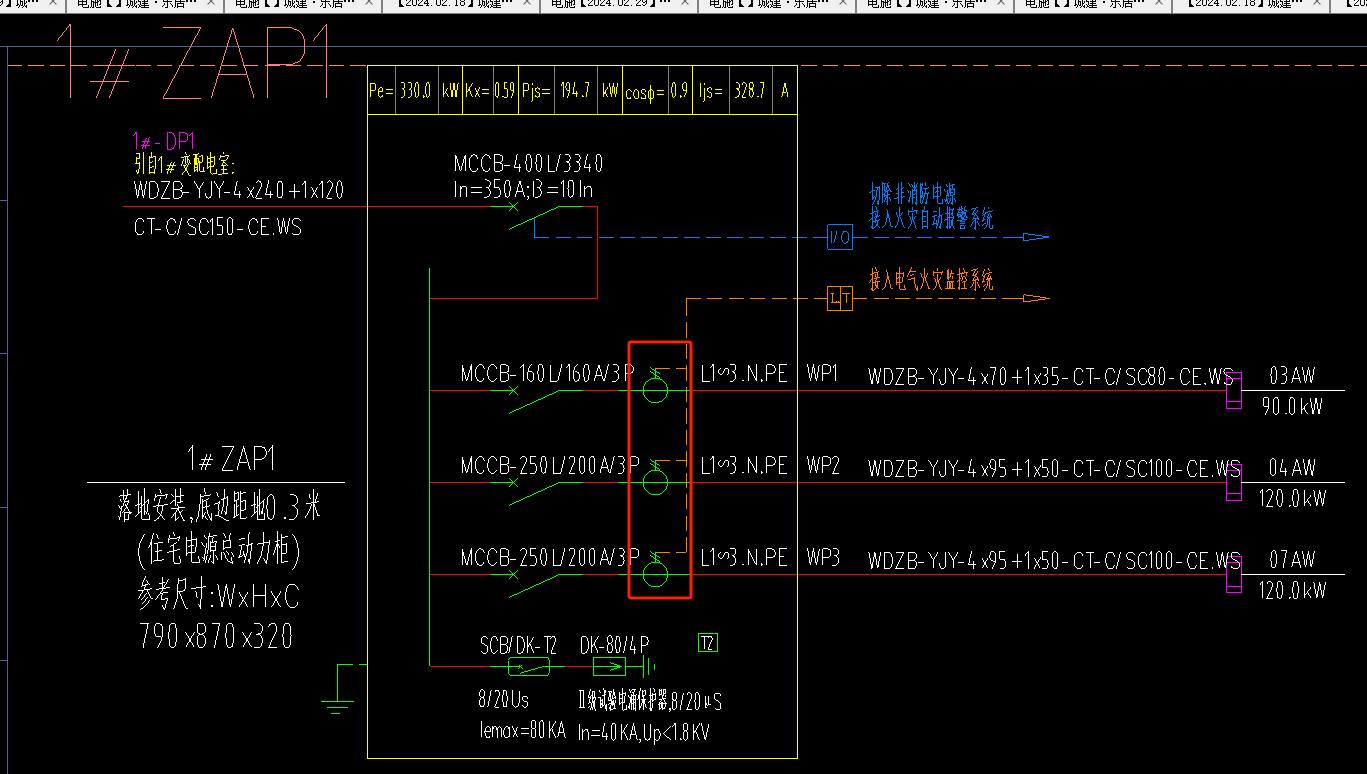Image resolution: width=1367 pixels, height=774 pixels.
Task: Select the 194.7 Pjs value cell
Action: tap(575, 90)
